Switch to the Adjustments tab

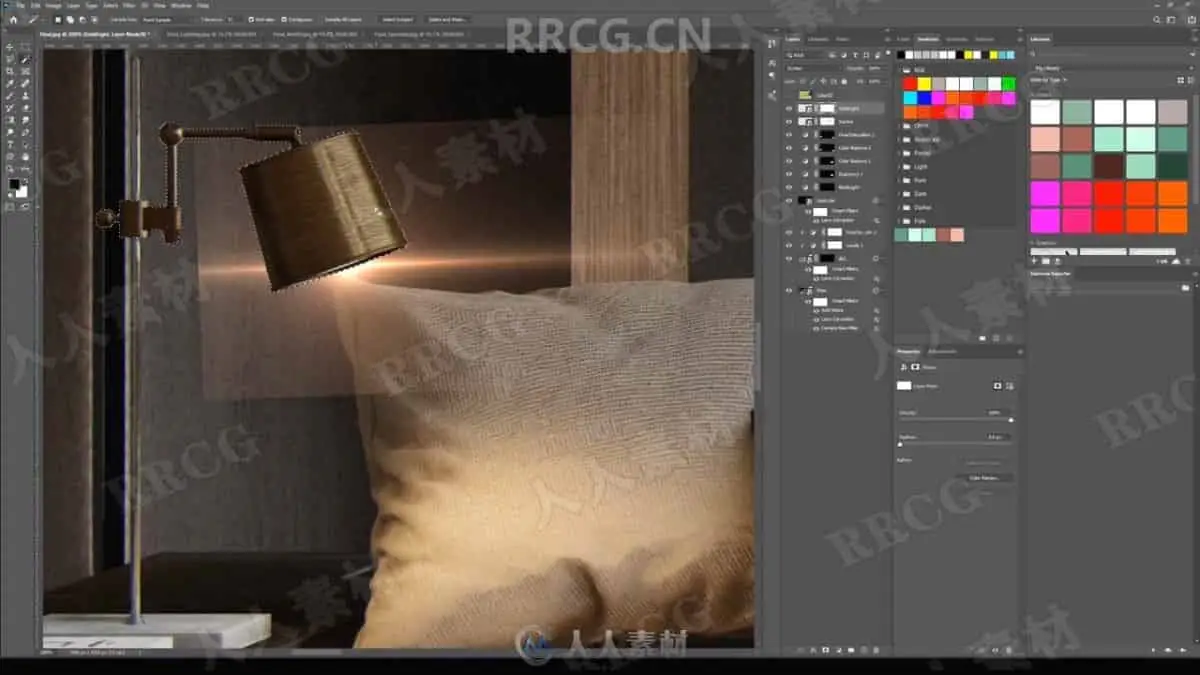(x=942, y=351)
